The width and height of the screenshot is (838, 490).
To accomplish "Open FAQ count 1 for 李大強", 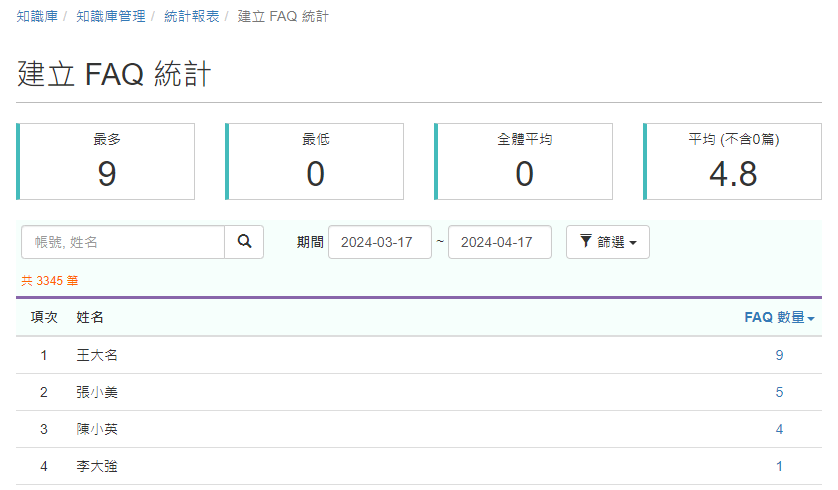I will [779, 466].
